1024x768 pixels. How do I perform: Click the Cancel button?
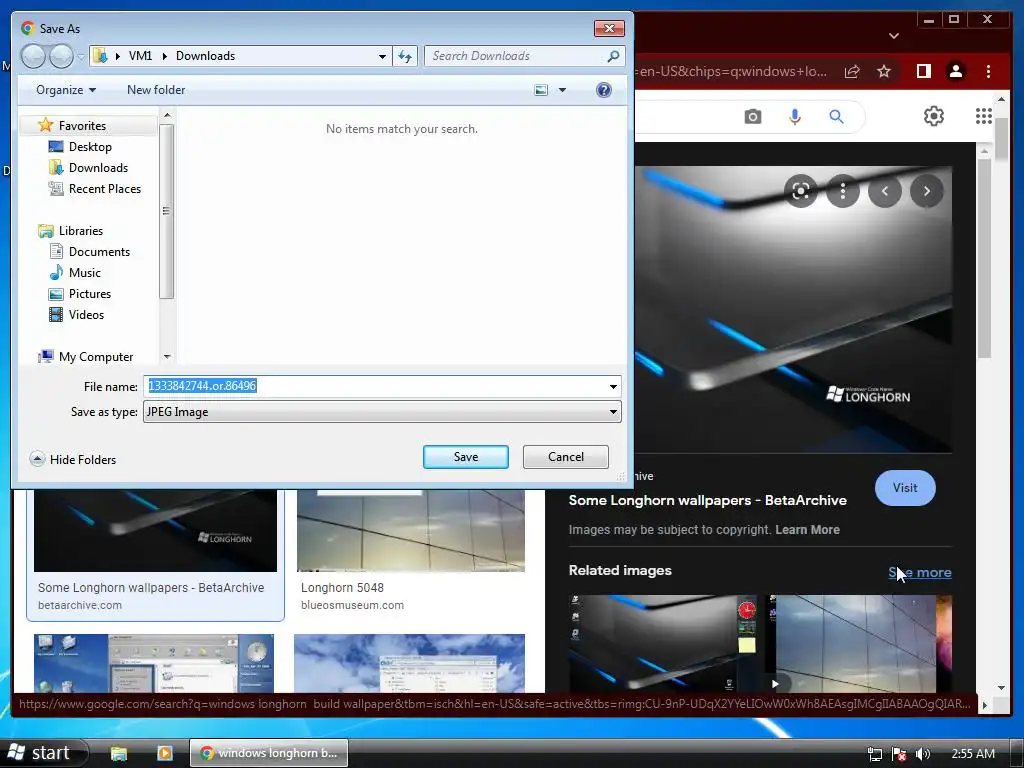[x=566, y=457]
